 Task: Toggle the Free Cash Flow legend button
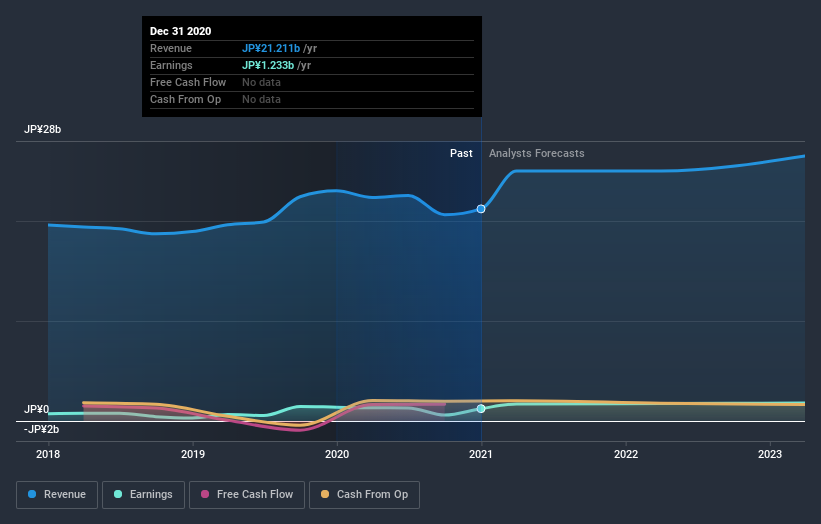pyautogui.click(x=247, y=495)
